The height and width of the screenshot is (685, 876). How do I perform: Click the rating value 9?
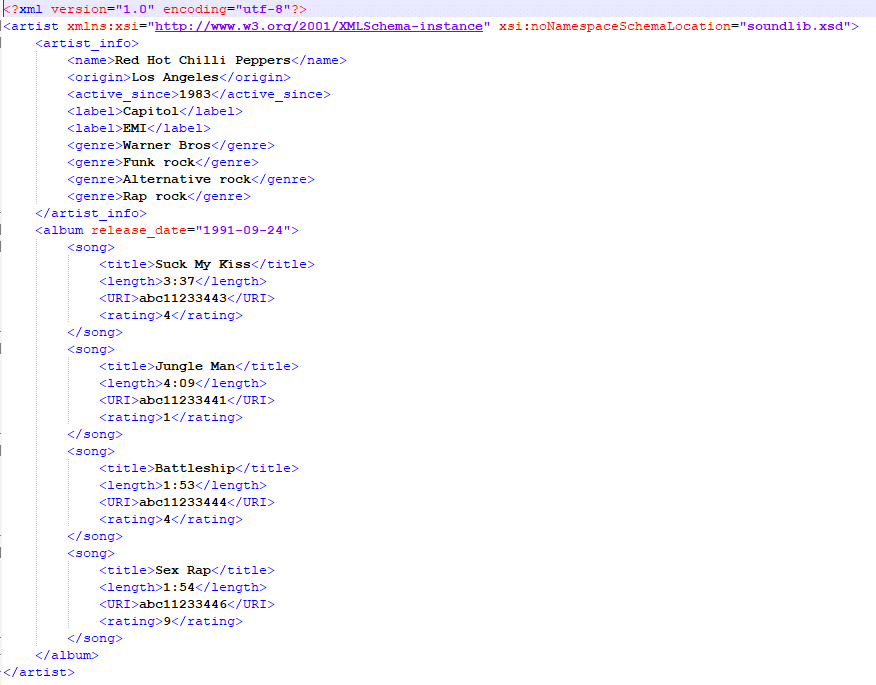[x=166, y=621]
